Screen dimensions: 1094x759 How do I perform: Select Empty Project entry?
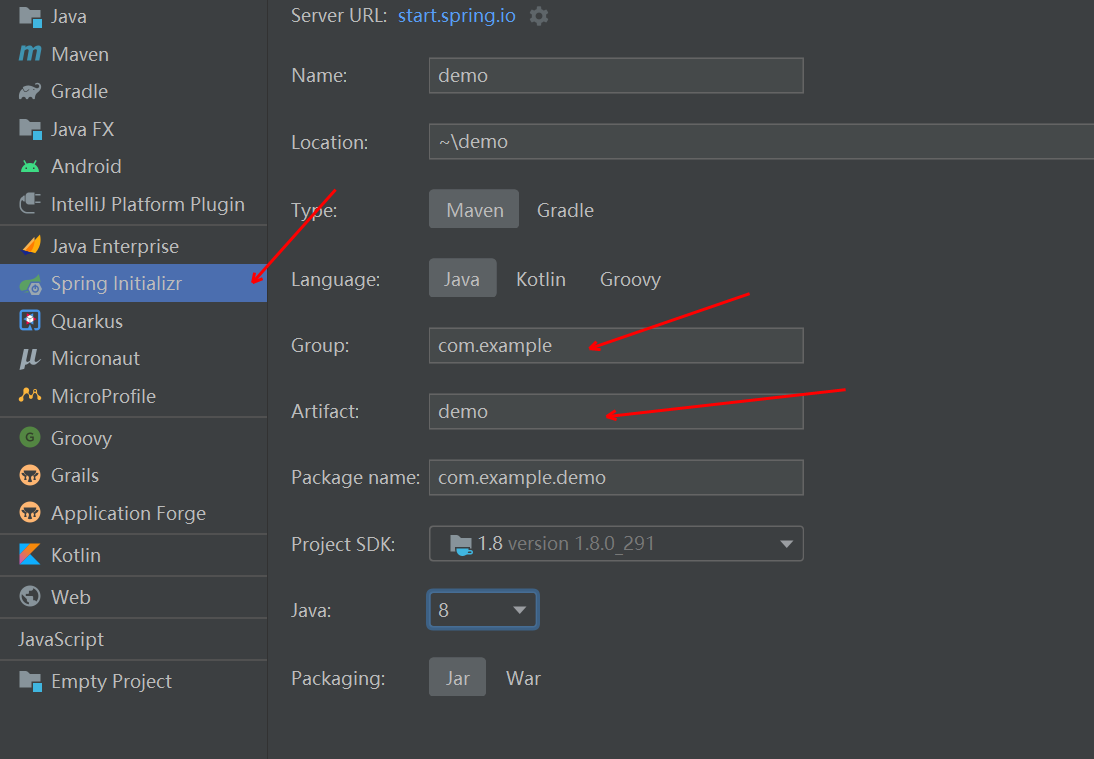[x=133, y=681]
